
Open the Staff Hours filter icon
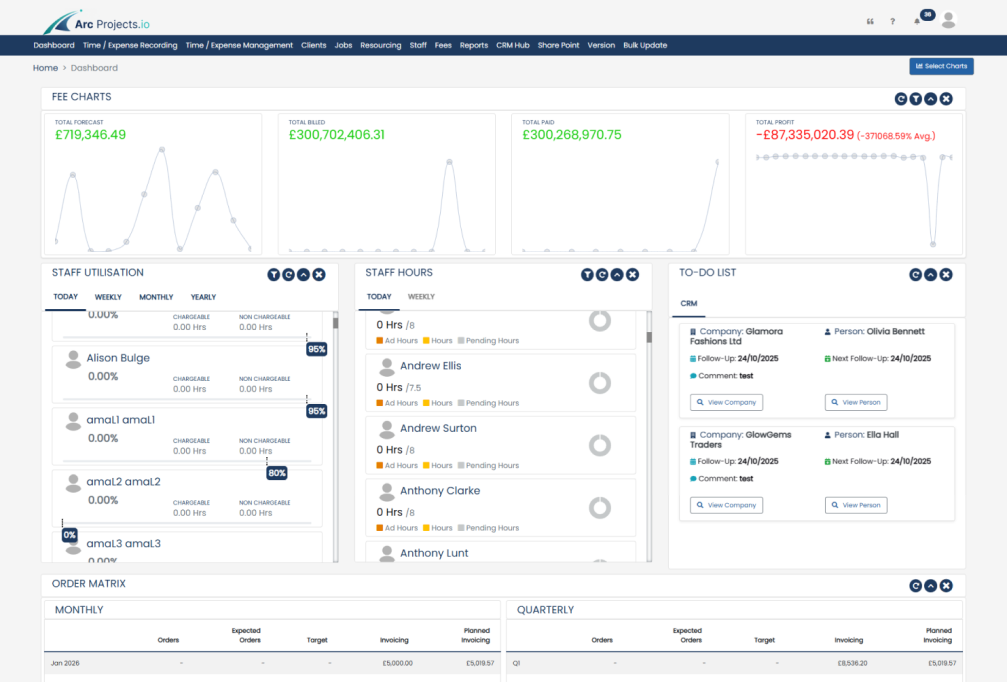588,275
